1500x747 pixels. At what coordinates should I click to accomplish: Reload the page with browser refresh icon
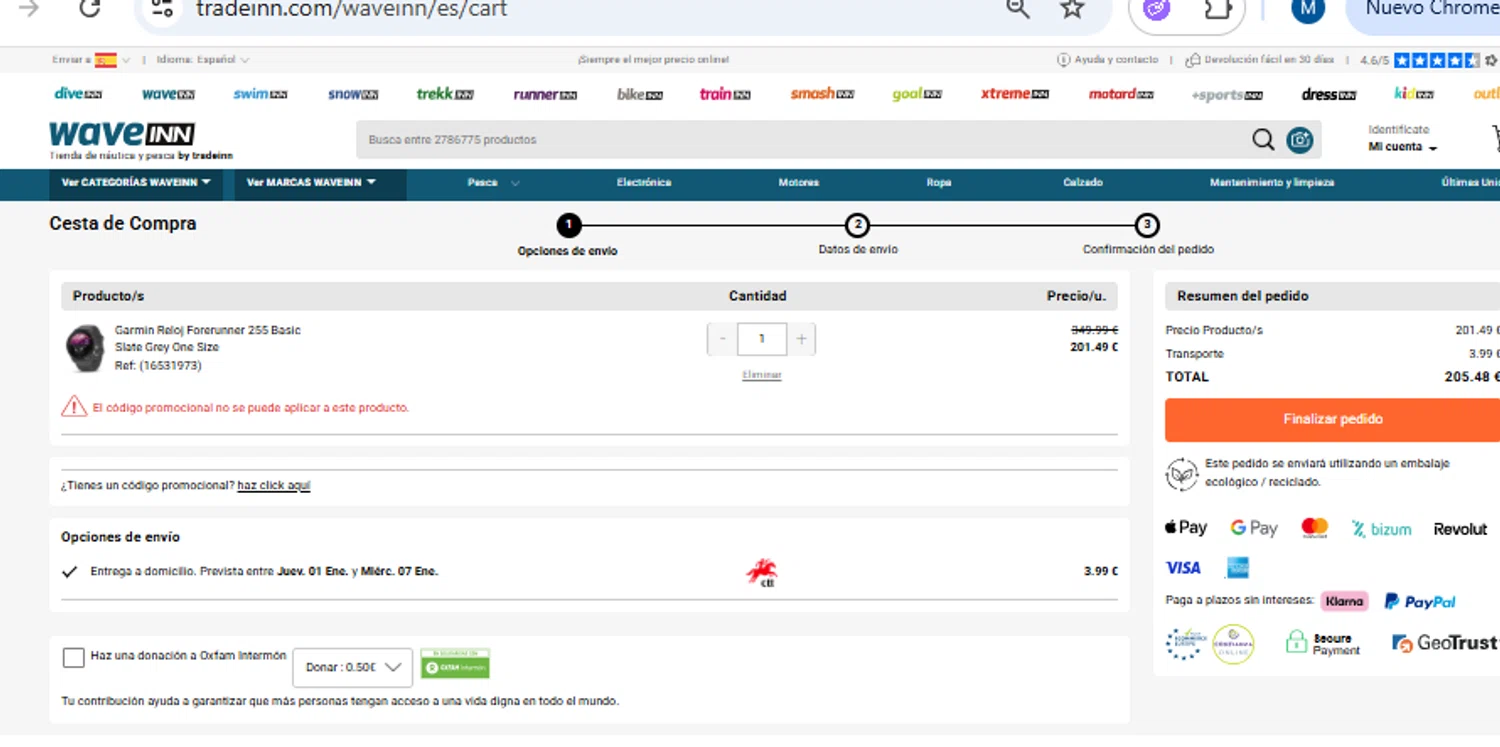click(89, 8)
